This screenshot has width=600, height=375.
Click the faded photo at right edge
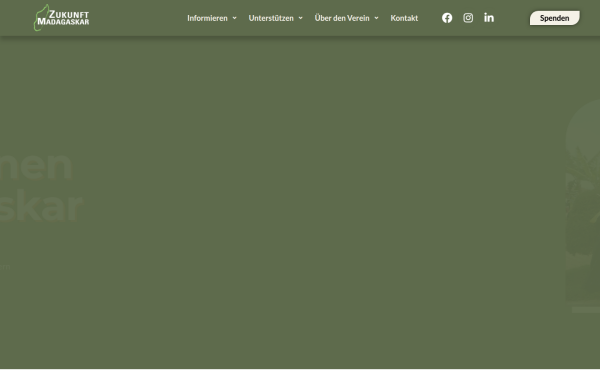[x=583, y=226]
